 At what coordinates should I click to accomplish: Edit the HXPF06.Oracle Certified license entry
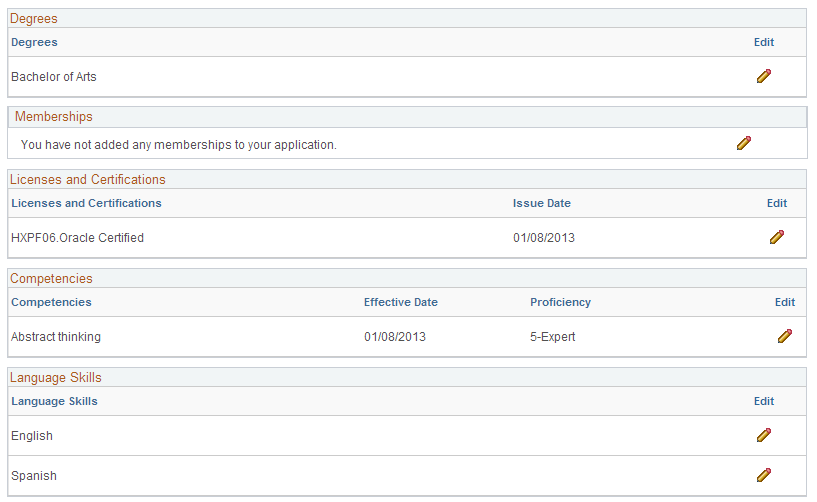pyautogui.click(x=777, y=237)
